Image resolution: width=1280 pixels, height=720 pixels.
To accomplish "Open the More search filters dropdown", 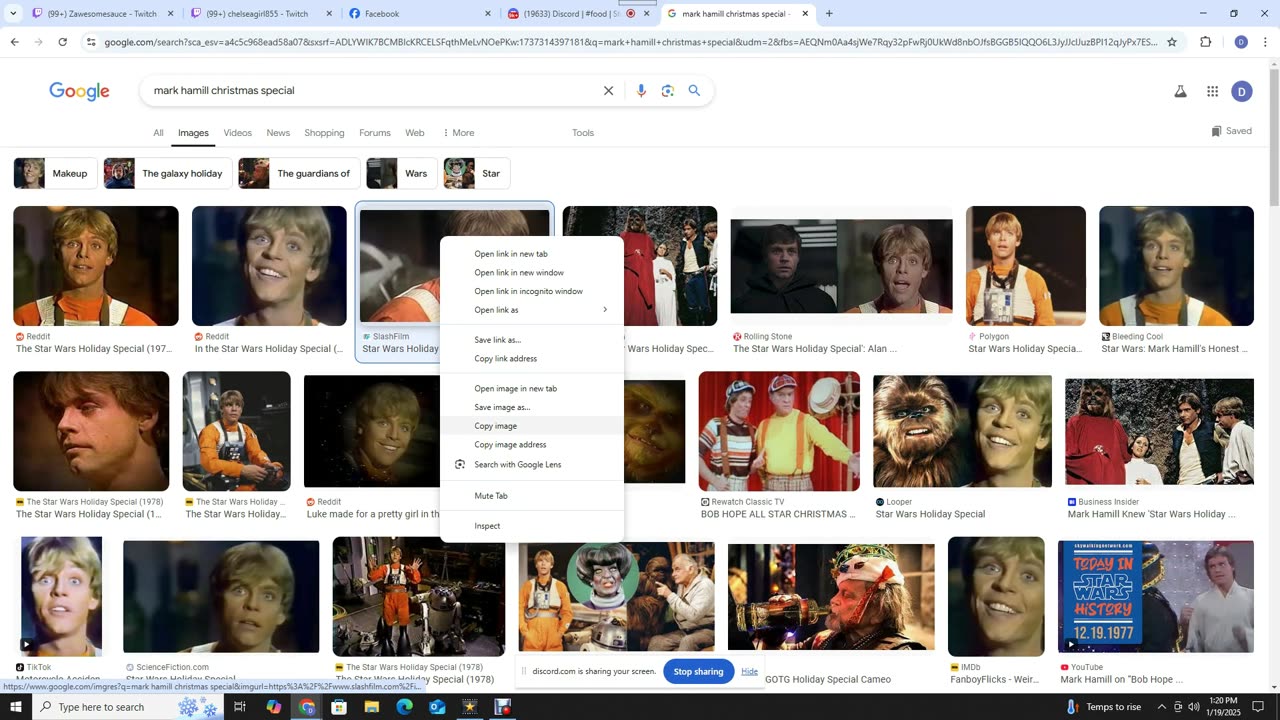I will [x=458, y=133].
